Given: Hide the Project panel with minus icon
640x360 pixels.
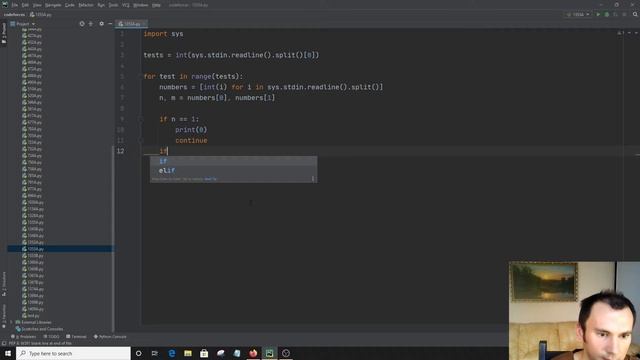Looking at the screenshot, I should tap(110, 24).
